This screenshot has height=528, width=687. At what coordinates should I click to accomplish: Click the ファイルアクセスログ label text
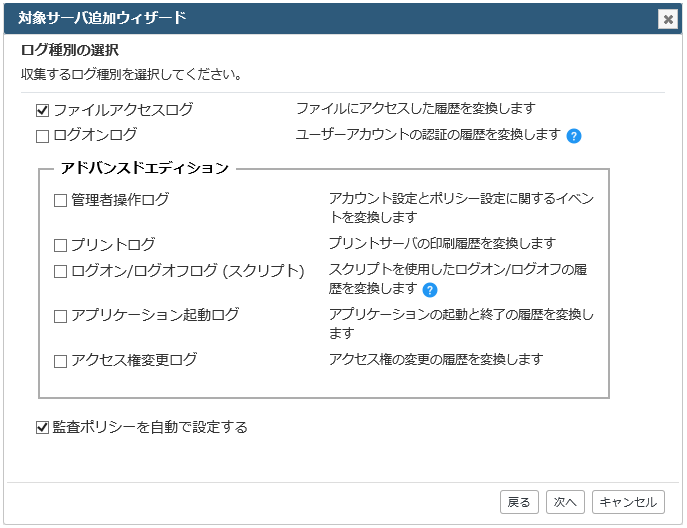[x=123, y=110]
